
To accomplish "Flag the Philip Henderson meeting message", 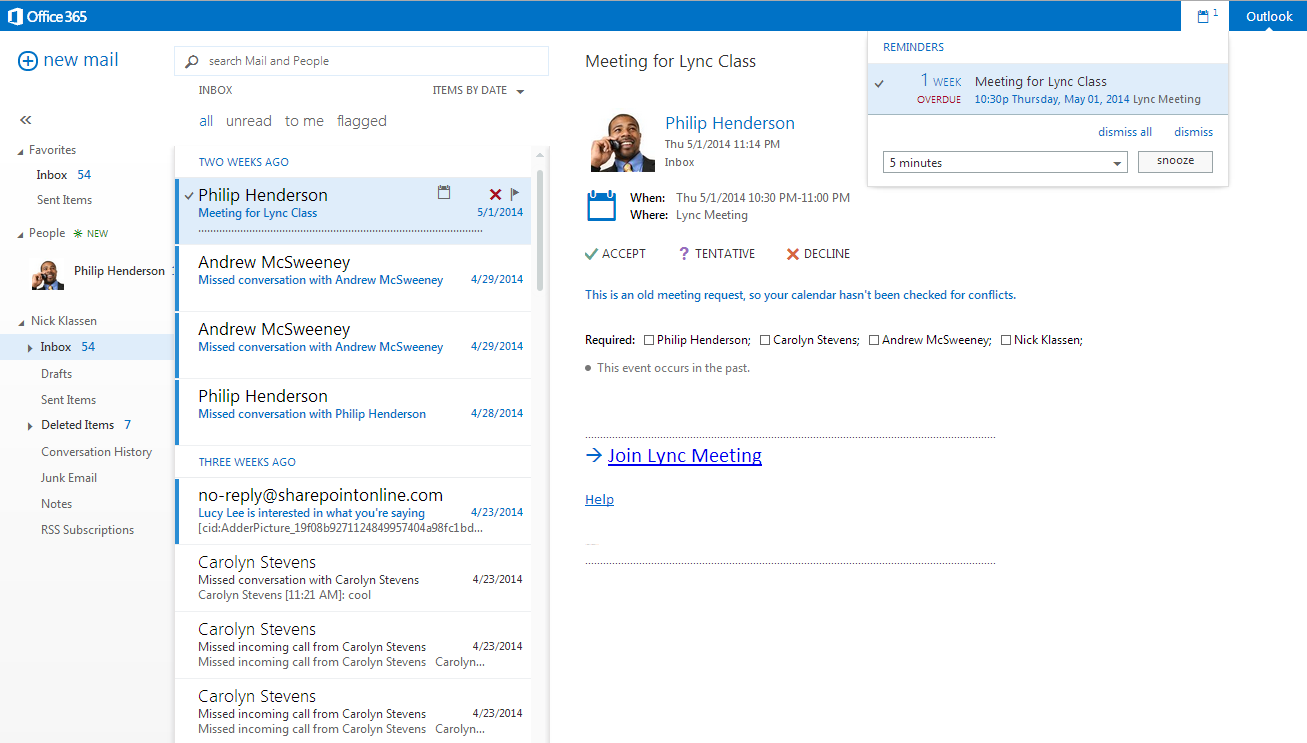I will coord(515,194).
